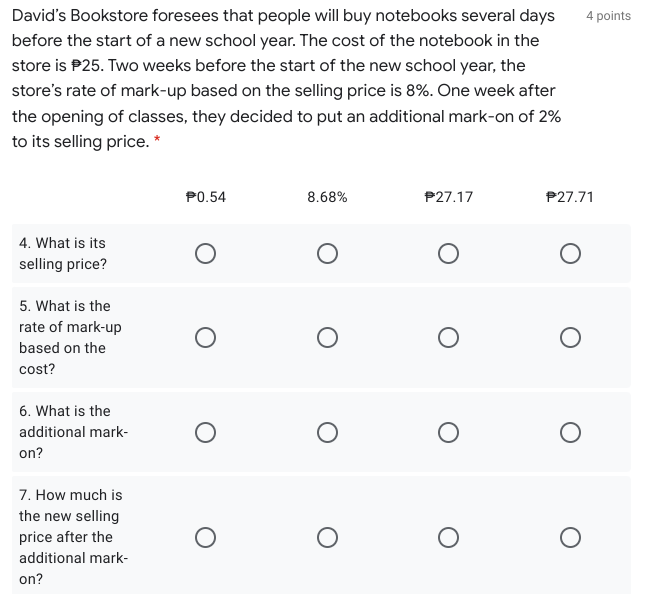The height and width of the screenshot is (594, 650).
Task: Pick ₱27.71 for question 4 selling price
Action: pyautogui.click(x=570, y=254)
